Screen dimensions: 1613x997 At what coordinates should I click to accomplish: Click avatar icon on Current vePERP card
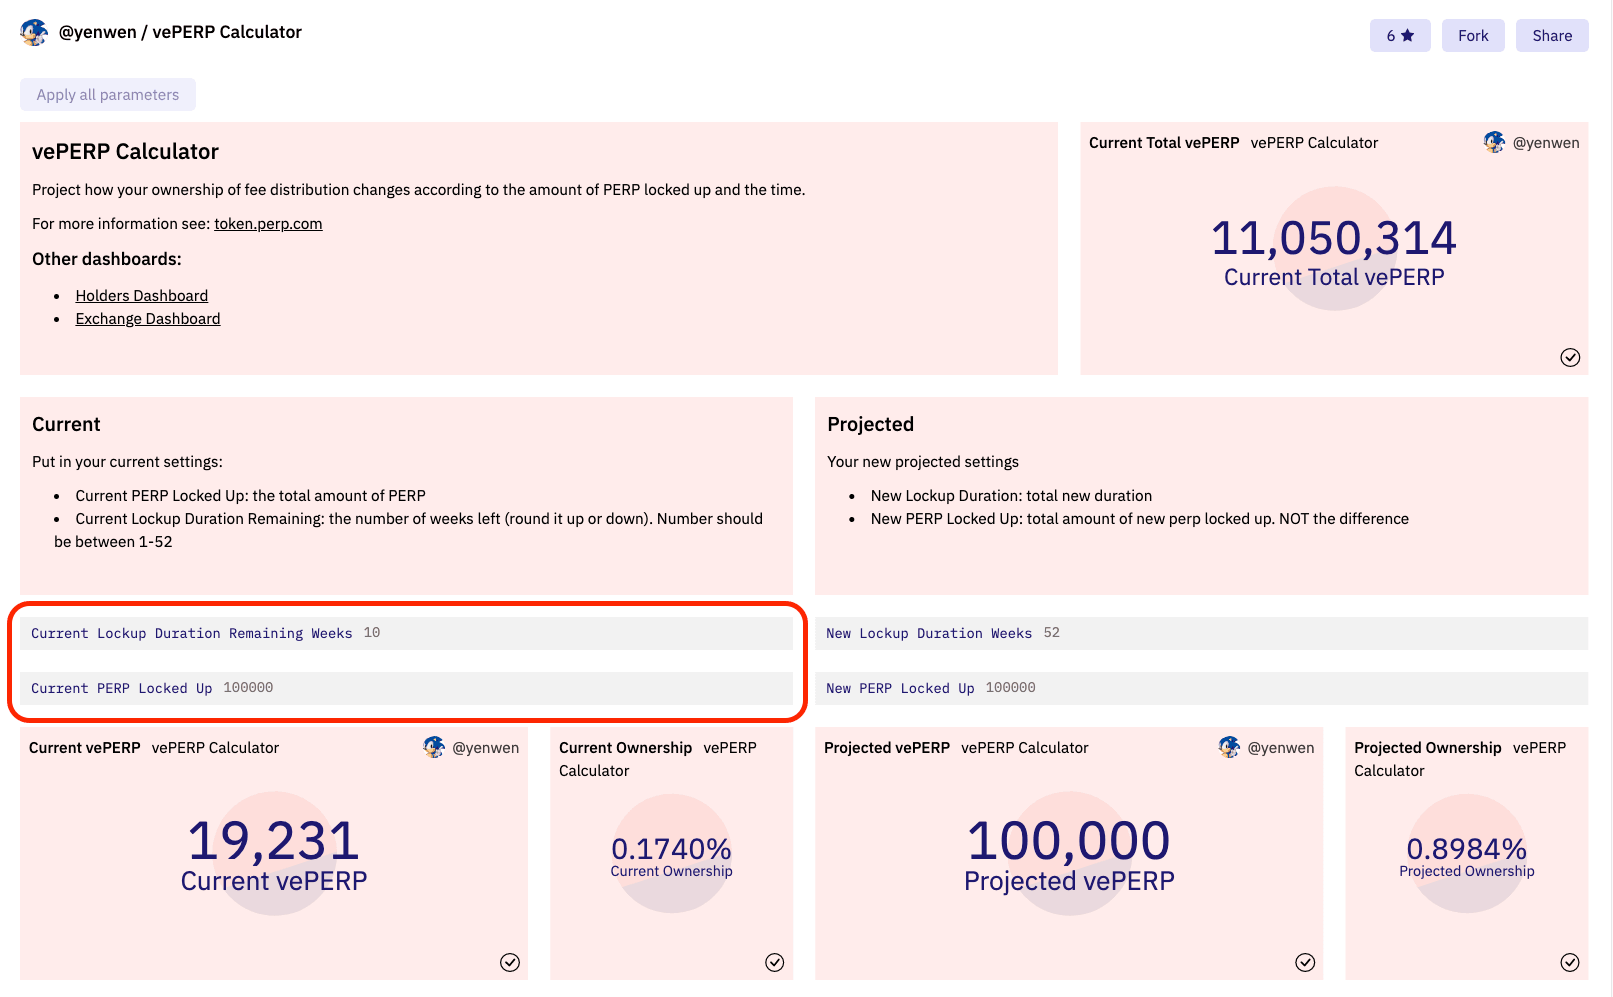coord(434,747)
